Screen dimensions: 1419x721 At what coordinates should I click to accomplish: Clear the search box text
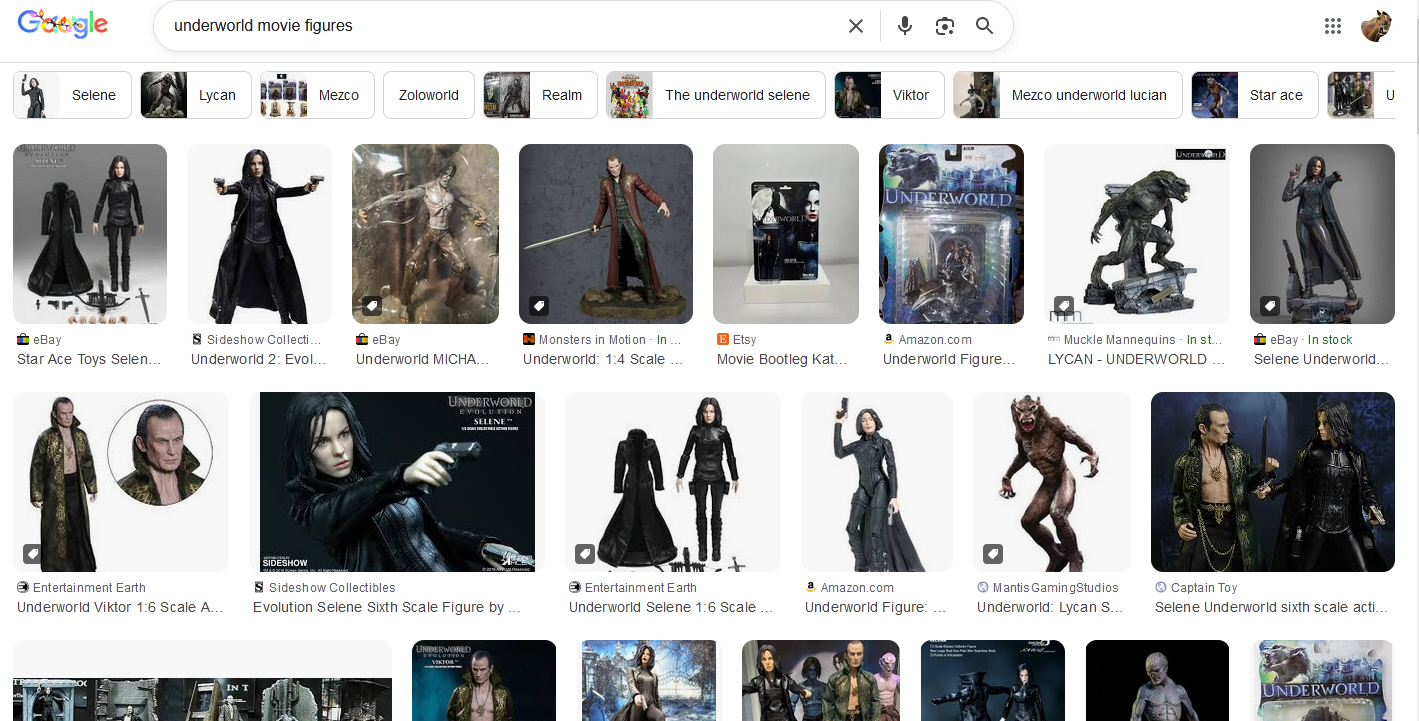(x=855, y=26)
